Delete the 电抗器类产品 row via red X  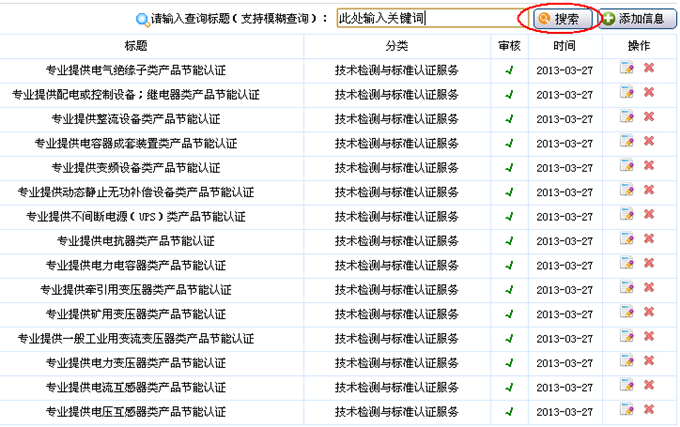point(649,239)
